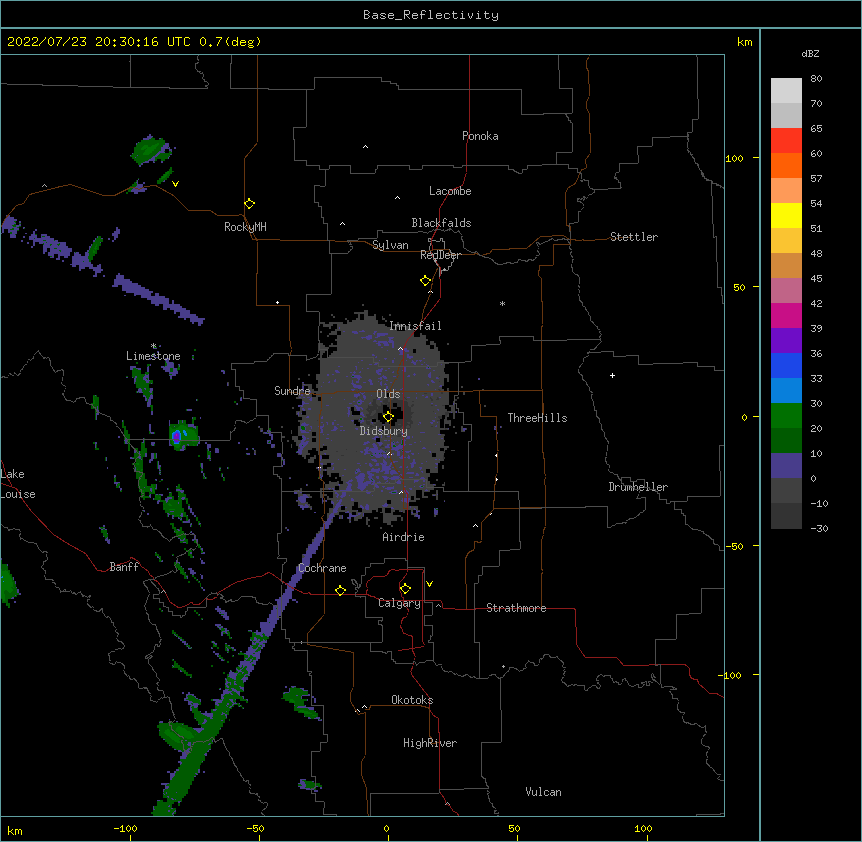Click the Olds city label
The image size is (862, 842).
(x=388, y=394)
